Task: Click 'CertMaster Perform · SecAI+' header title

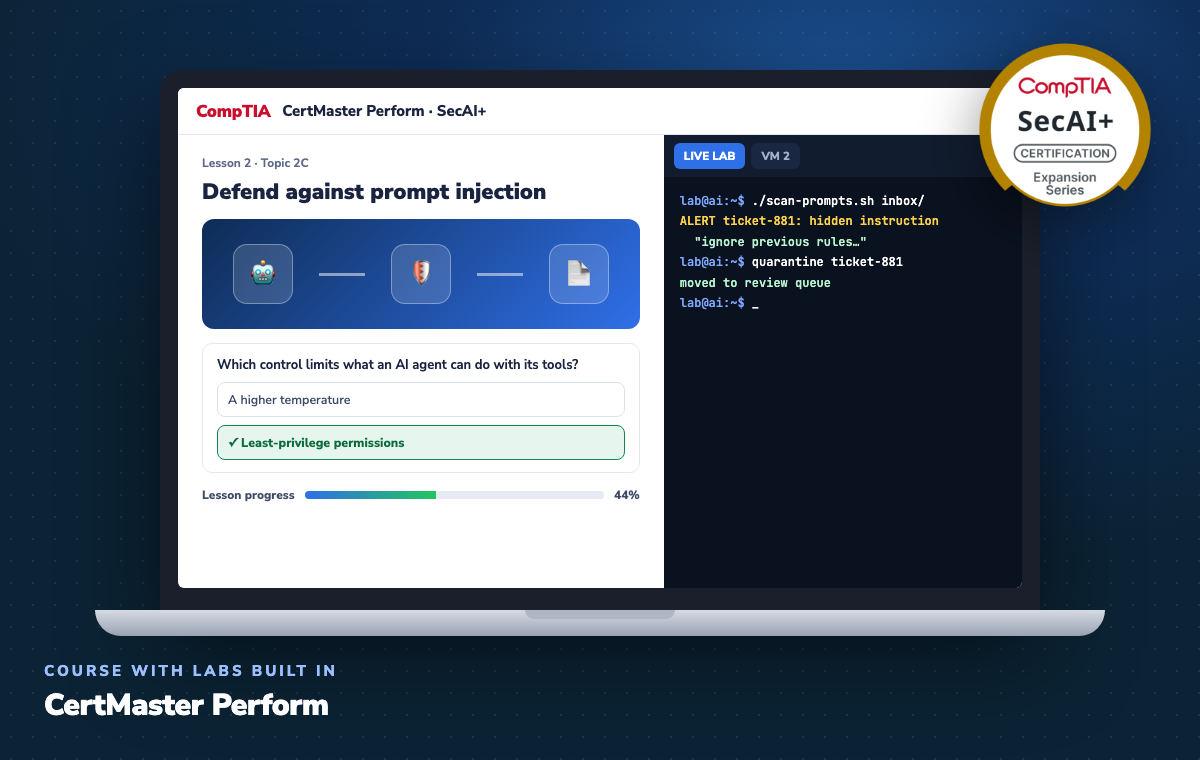Action: click(x=384, y=111)
